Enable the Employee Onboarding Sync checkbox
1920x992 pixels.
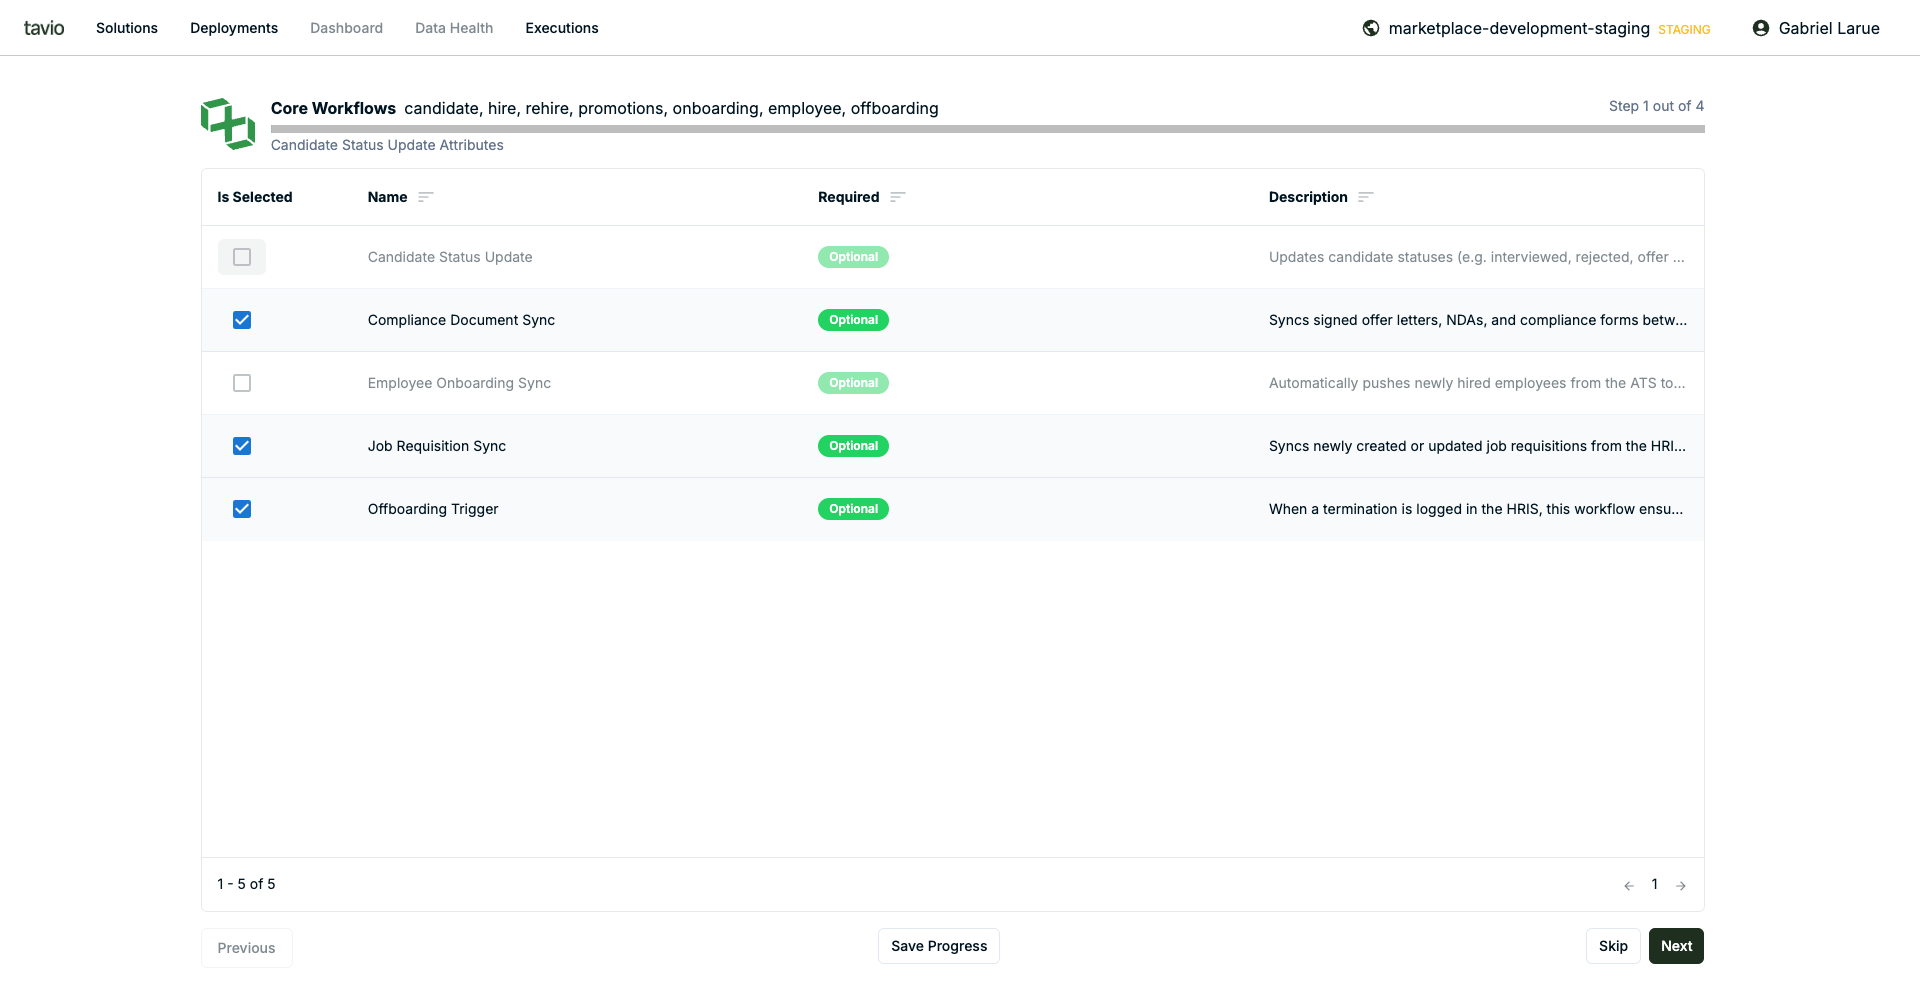[x=242, y=383]
